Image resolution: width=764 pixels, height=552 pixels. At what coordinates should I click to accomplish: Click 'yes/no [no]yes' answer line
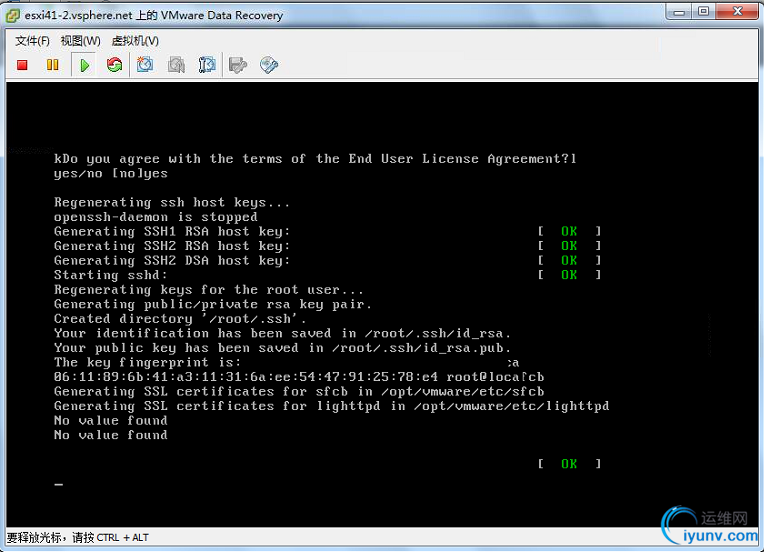111,173
